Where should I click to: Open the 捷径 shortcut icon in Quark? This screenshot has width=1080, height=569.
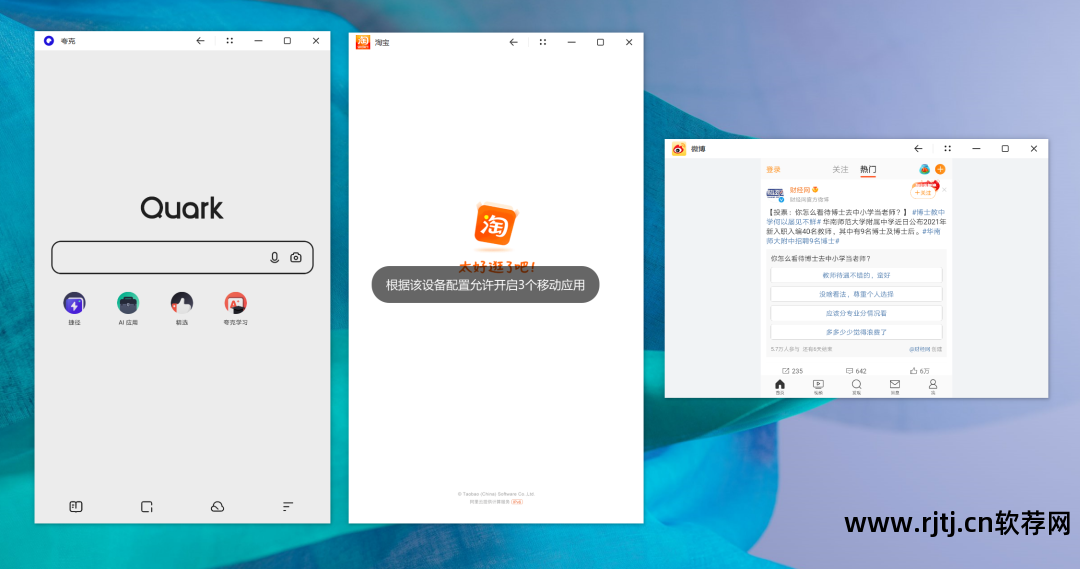[74, 303]
